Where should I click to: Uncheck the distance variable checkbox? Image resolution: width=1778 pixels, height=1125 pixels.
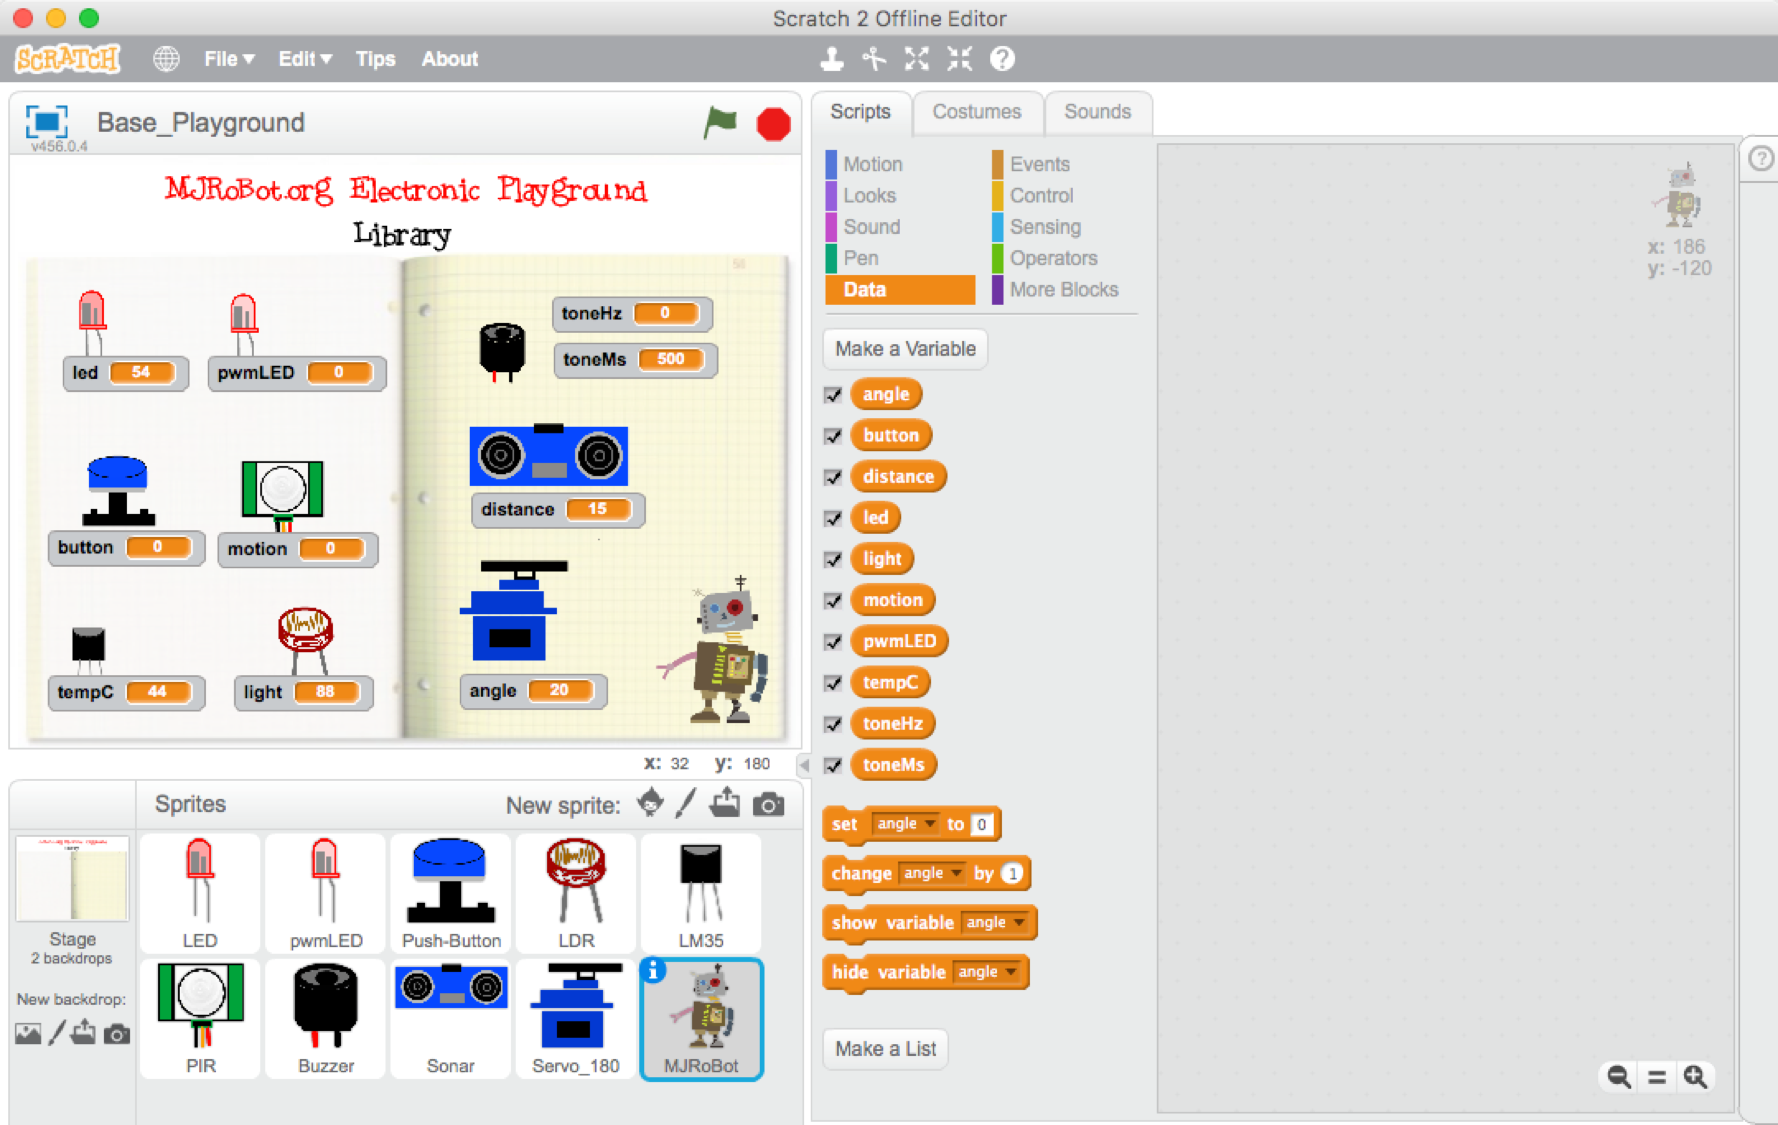click(x=833, y=477)
